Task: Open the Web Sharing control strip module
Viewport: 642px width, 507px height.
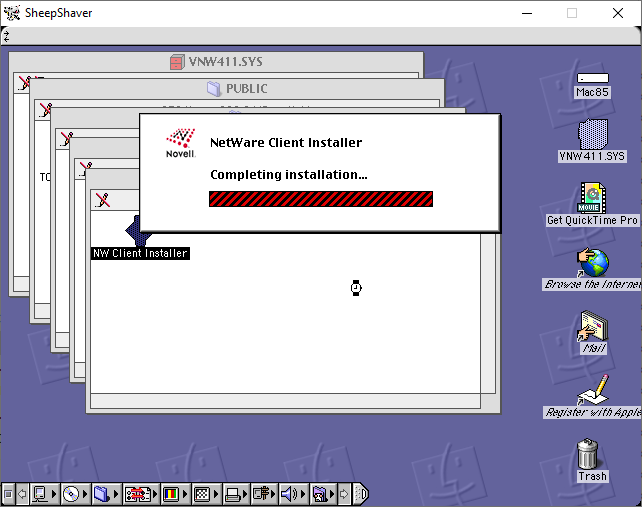Action: pos(323,494)
